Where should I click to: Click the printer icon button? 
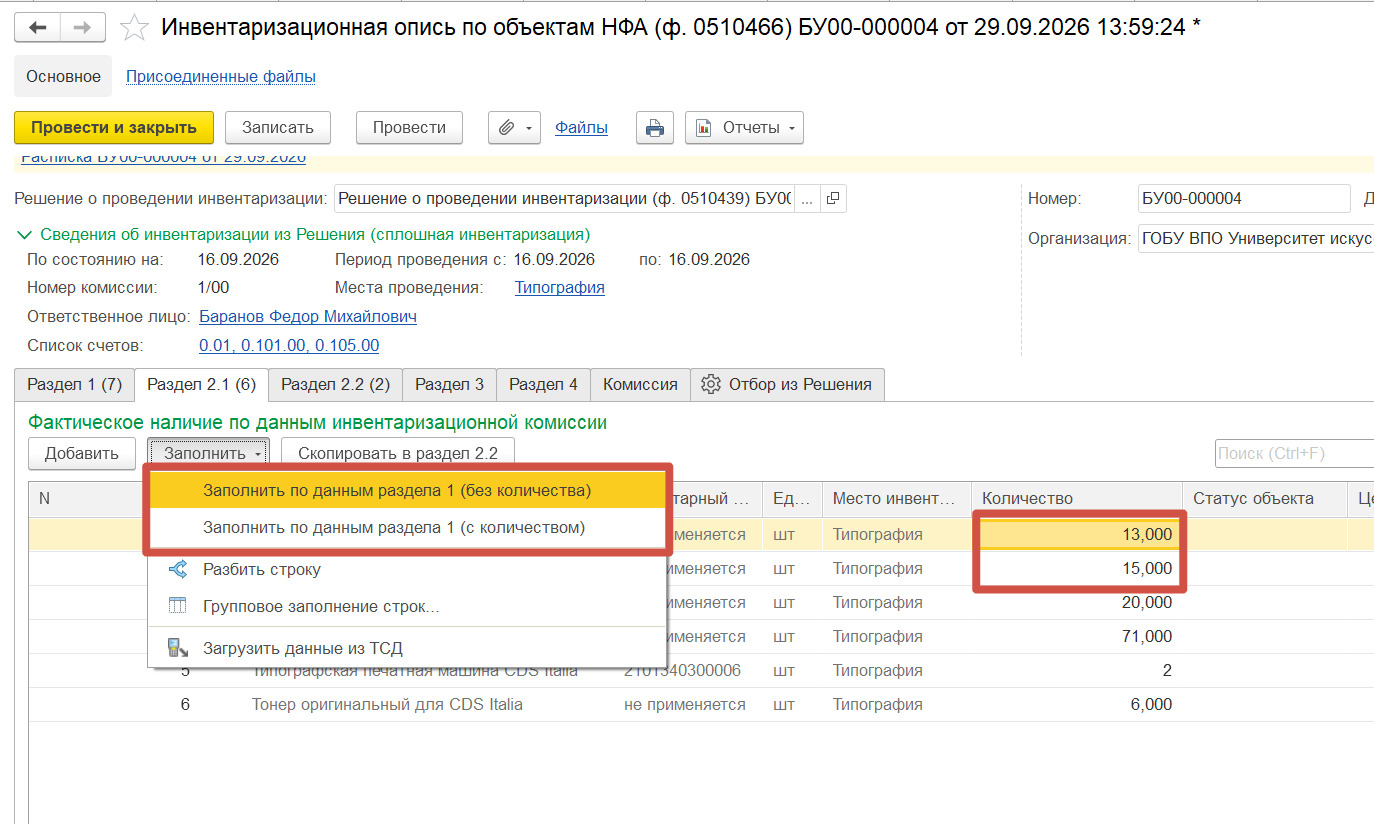(654, 128)
